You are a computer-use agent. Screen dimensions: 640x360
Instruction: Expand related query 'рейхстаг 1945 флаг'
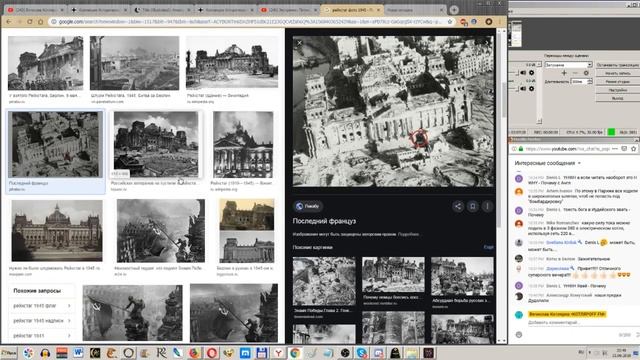[x=41, y=306]
